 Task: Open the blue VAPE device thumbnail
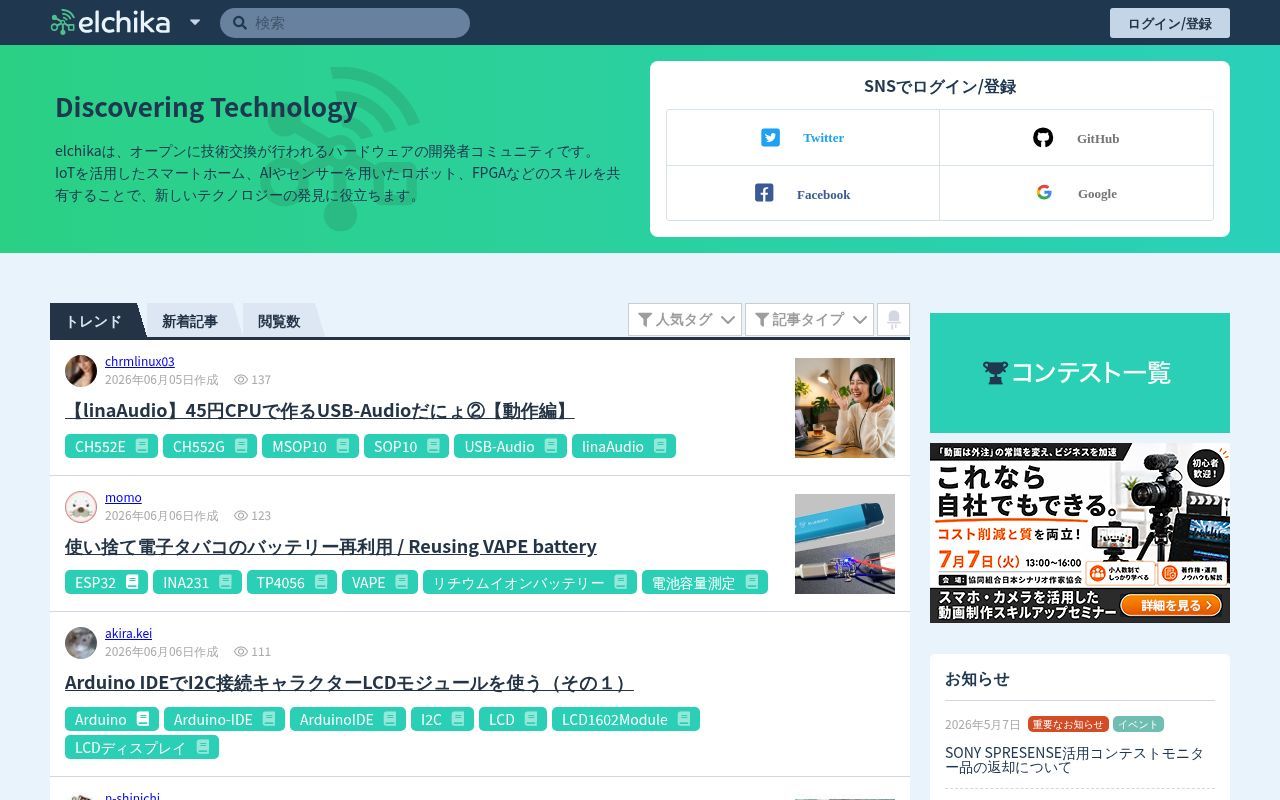coord(845,544)
